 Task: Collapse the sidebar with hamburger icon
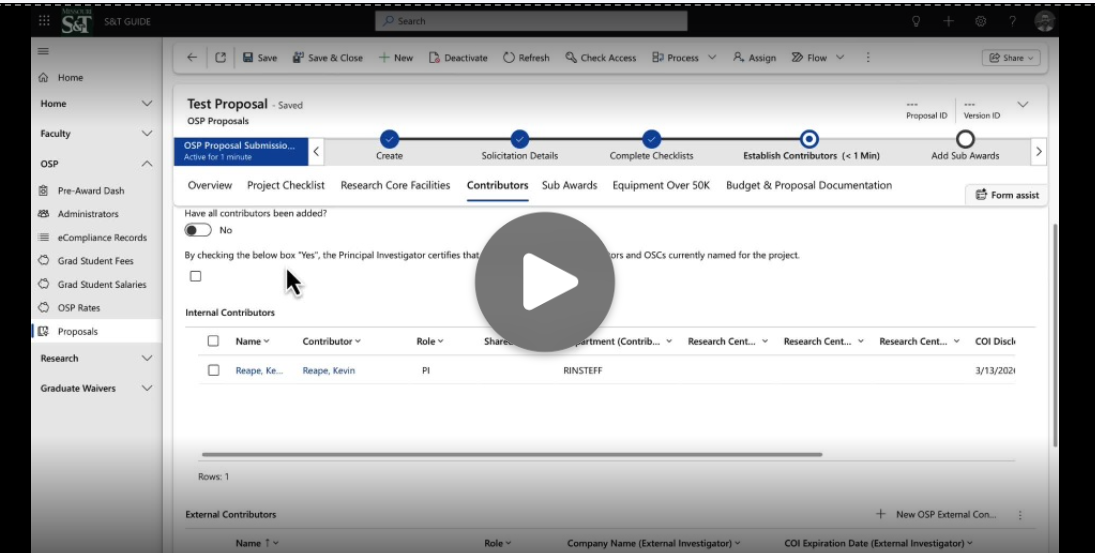43,51
